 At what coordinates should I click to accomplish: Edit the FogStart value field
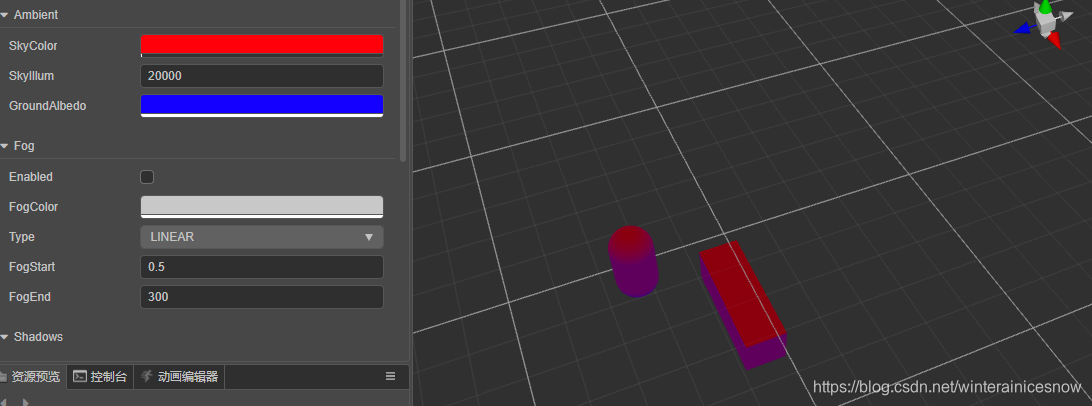click(262, 267)
